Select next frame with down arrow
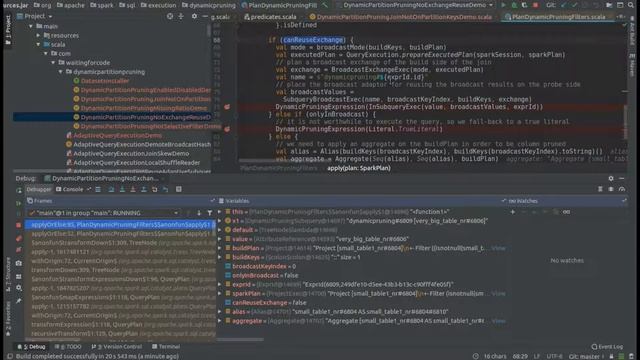Viewport: 640px width, 360px height. [x=199, y=213]
